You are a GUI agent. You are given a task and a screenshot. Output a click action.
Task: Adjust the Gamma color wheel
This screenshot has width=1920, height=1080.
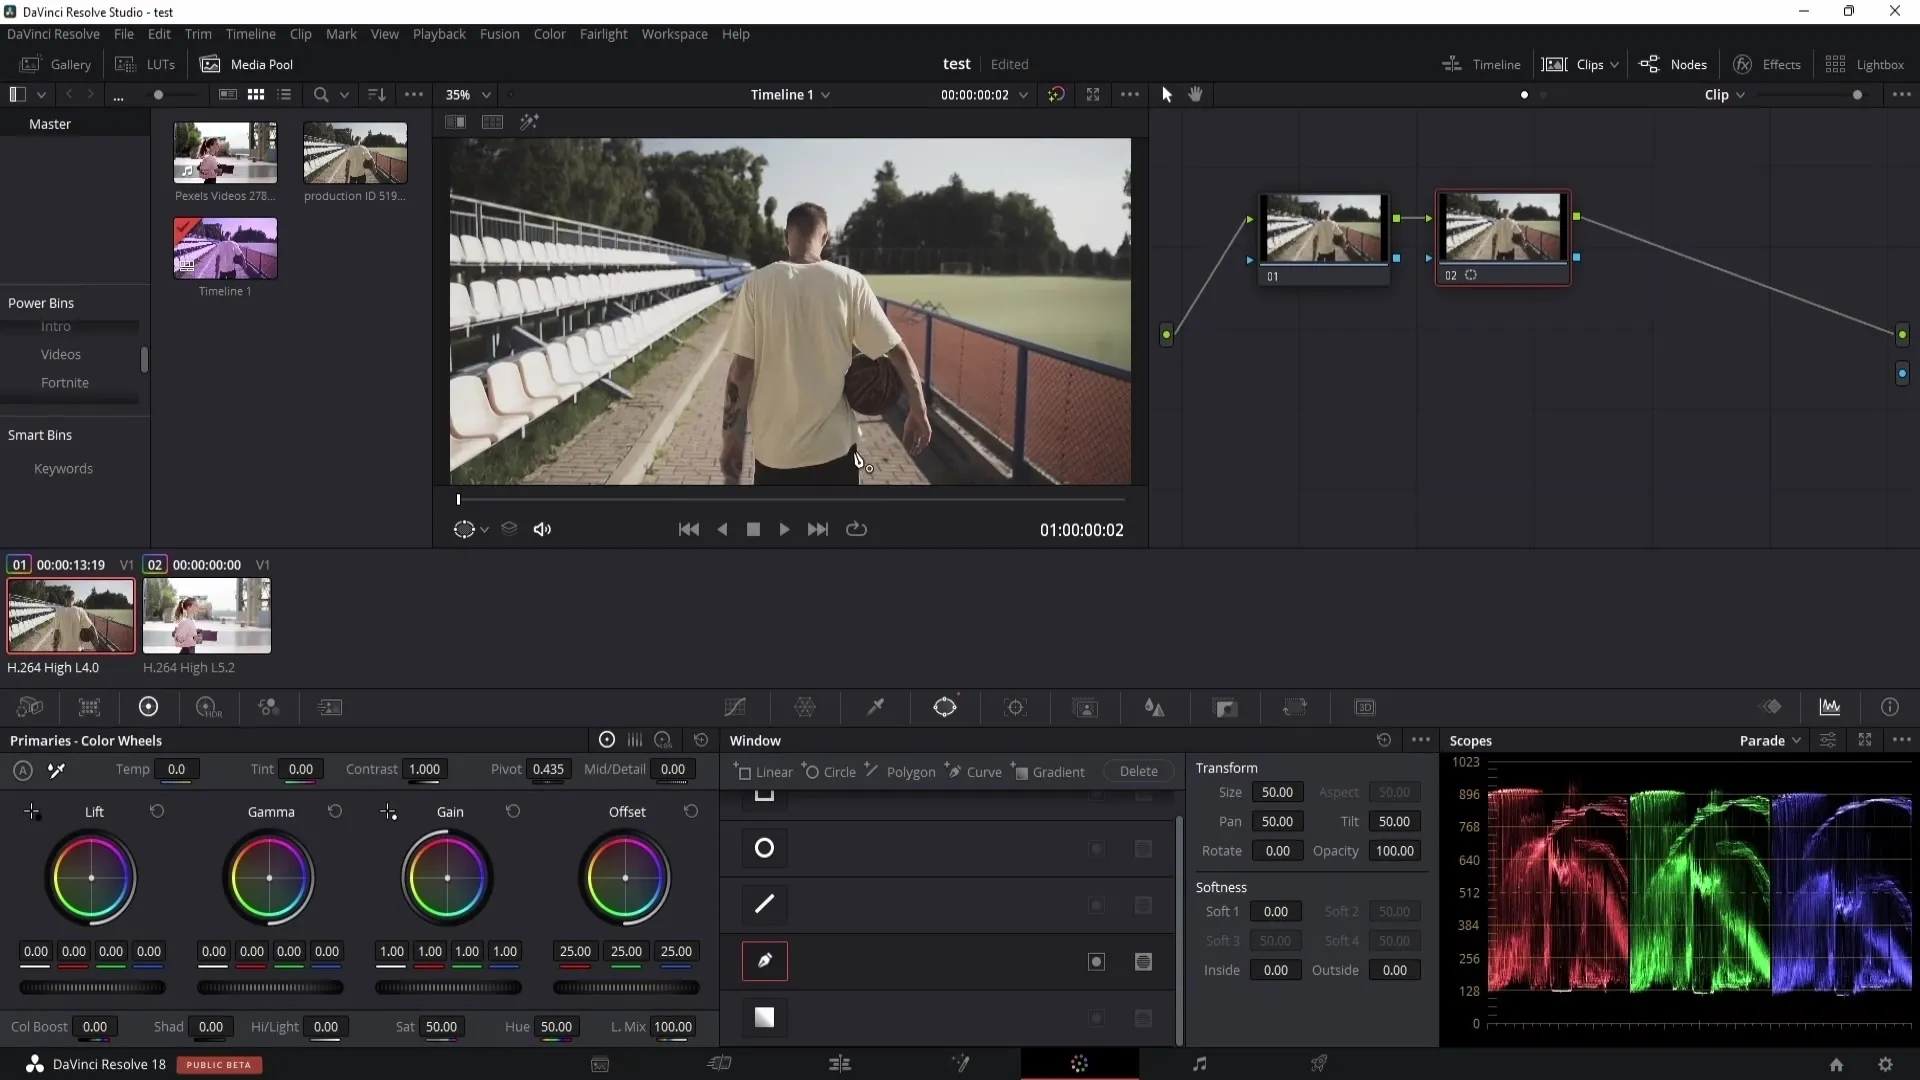point(269,878)
